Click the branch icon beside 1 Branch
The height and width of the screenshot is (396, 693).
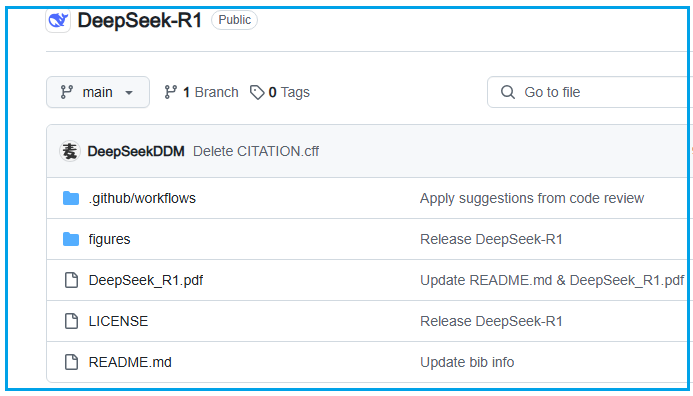[x=171, y=92]
